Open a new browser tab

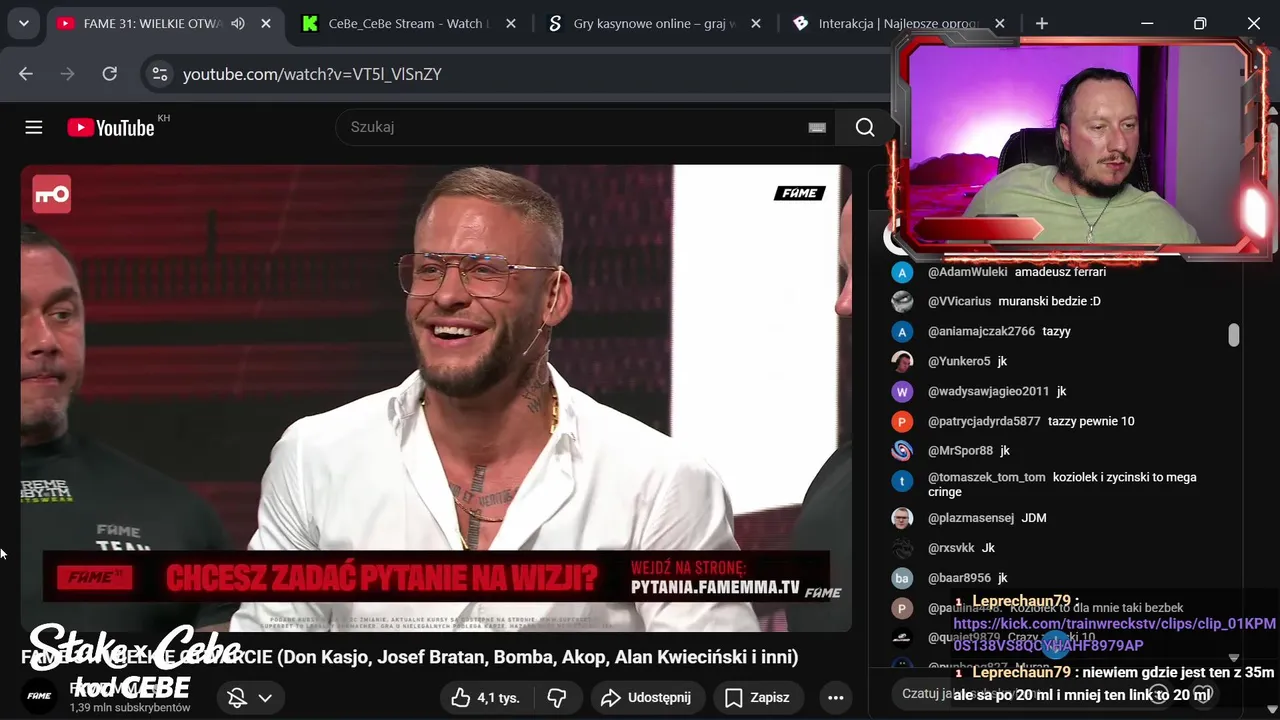click(x=1042, y=23)
